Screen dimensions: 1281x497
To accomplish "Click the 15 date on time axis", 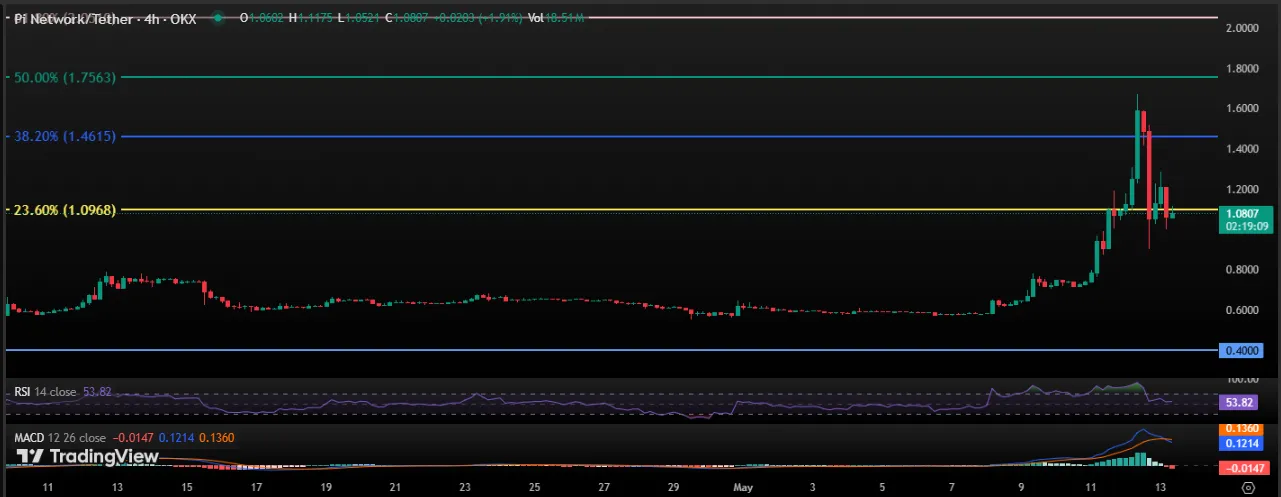I will (x=186, y=486).
